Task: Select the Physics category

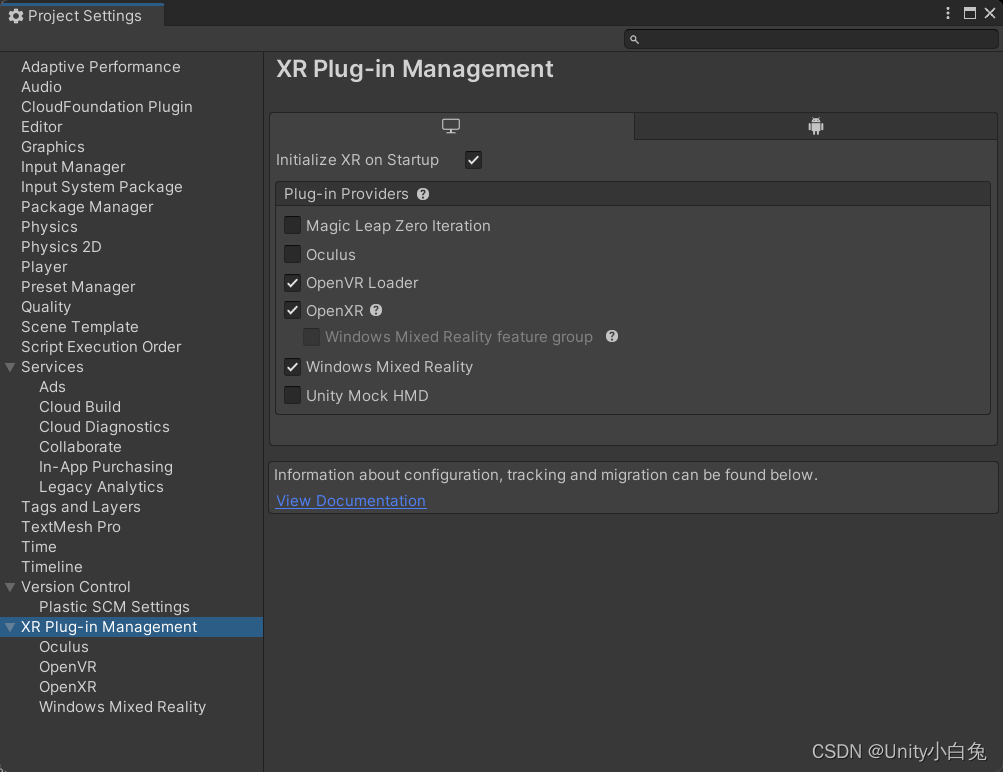Action: click(x=49, y=227)
